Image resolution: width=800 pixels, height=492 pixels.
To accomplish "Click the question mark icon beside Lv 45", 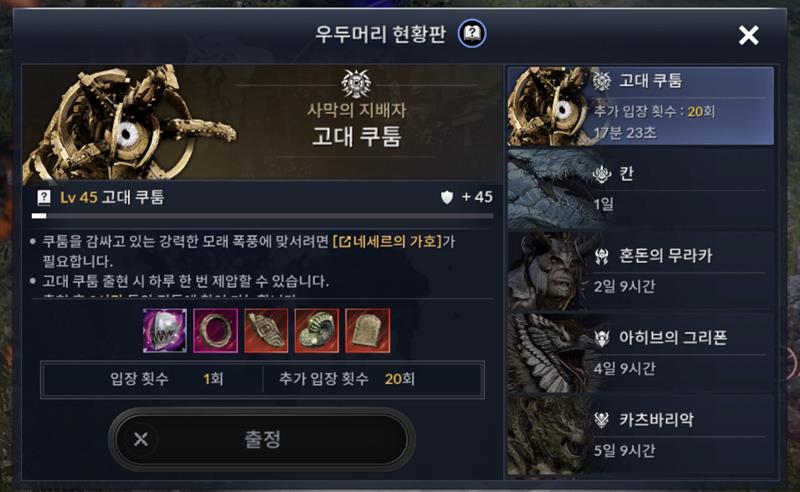I will point(44,197).
